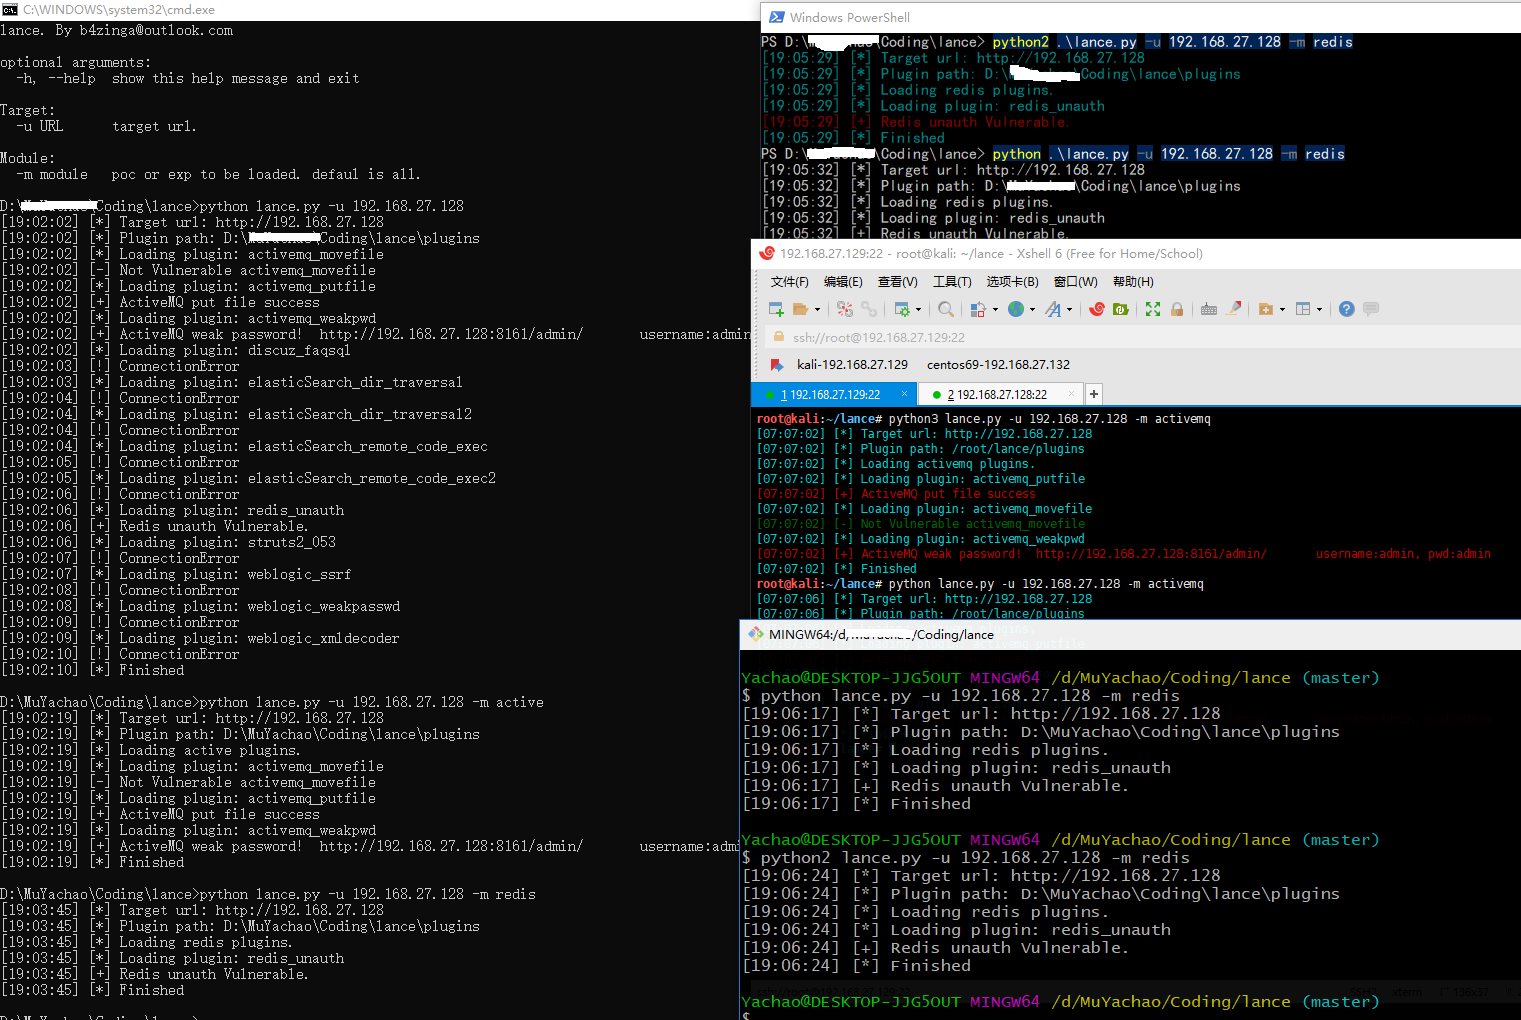The image size is (1521, 1020).
Task: Click 'Redis unauth Vulnerable.' at 19:02:06 in cmd
Action: point(213,526)
